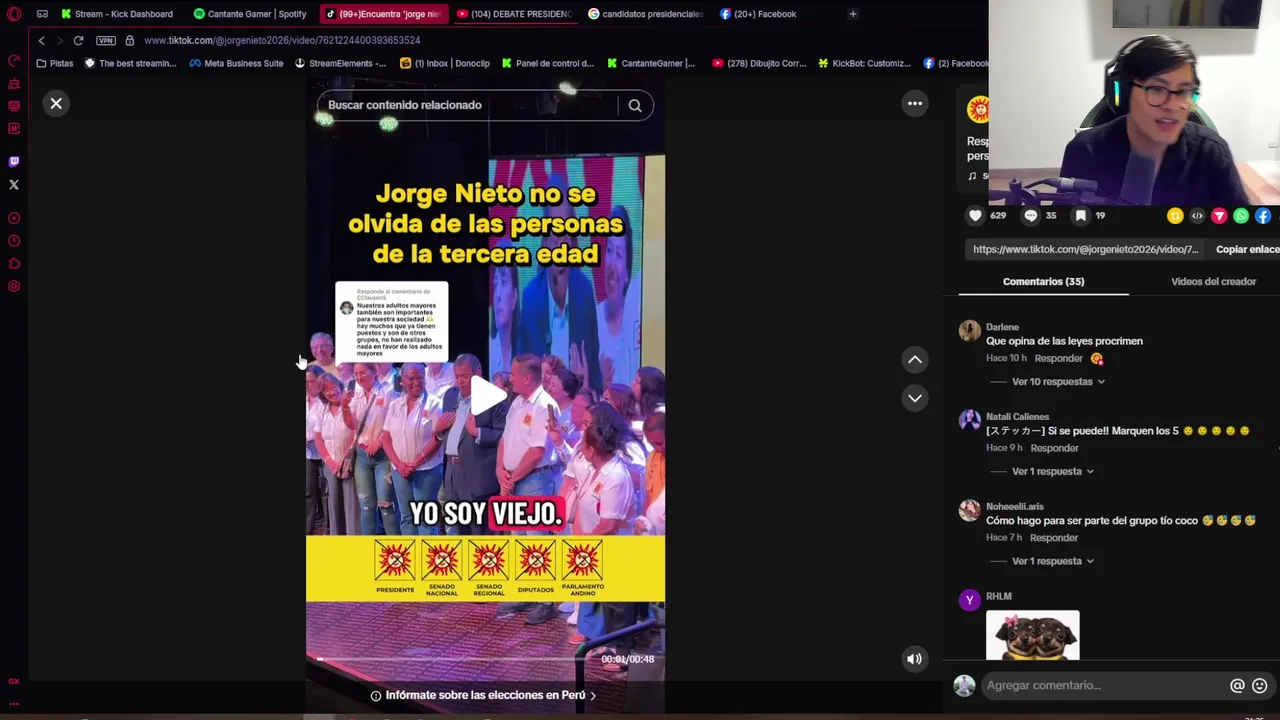Open KickBot Customize bookmark
Screen dimensions: 1280x720
point(864,63)
